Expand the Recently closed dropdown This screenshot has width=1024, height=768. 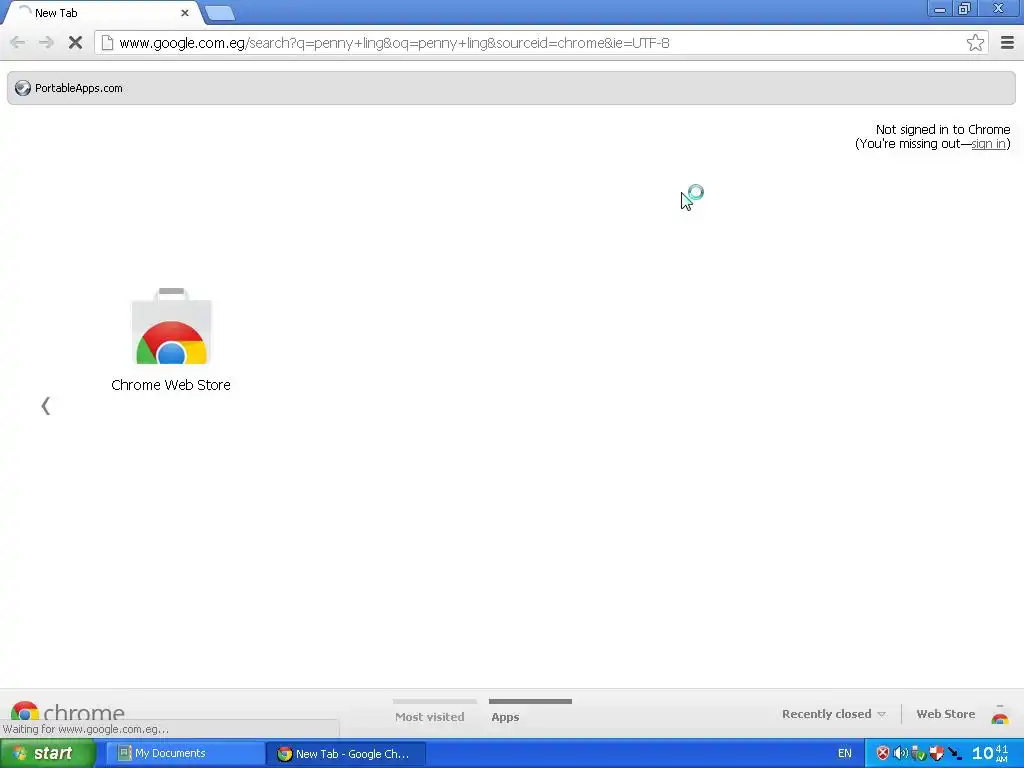coord(833,714)
